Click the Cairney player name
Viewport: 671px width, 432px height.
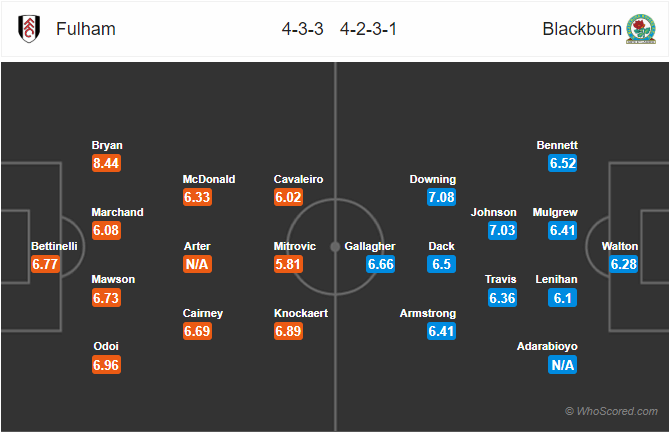pyautogui.click(x=203, y=313)
